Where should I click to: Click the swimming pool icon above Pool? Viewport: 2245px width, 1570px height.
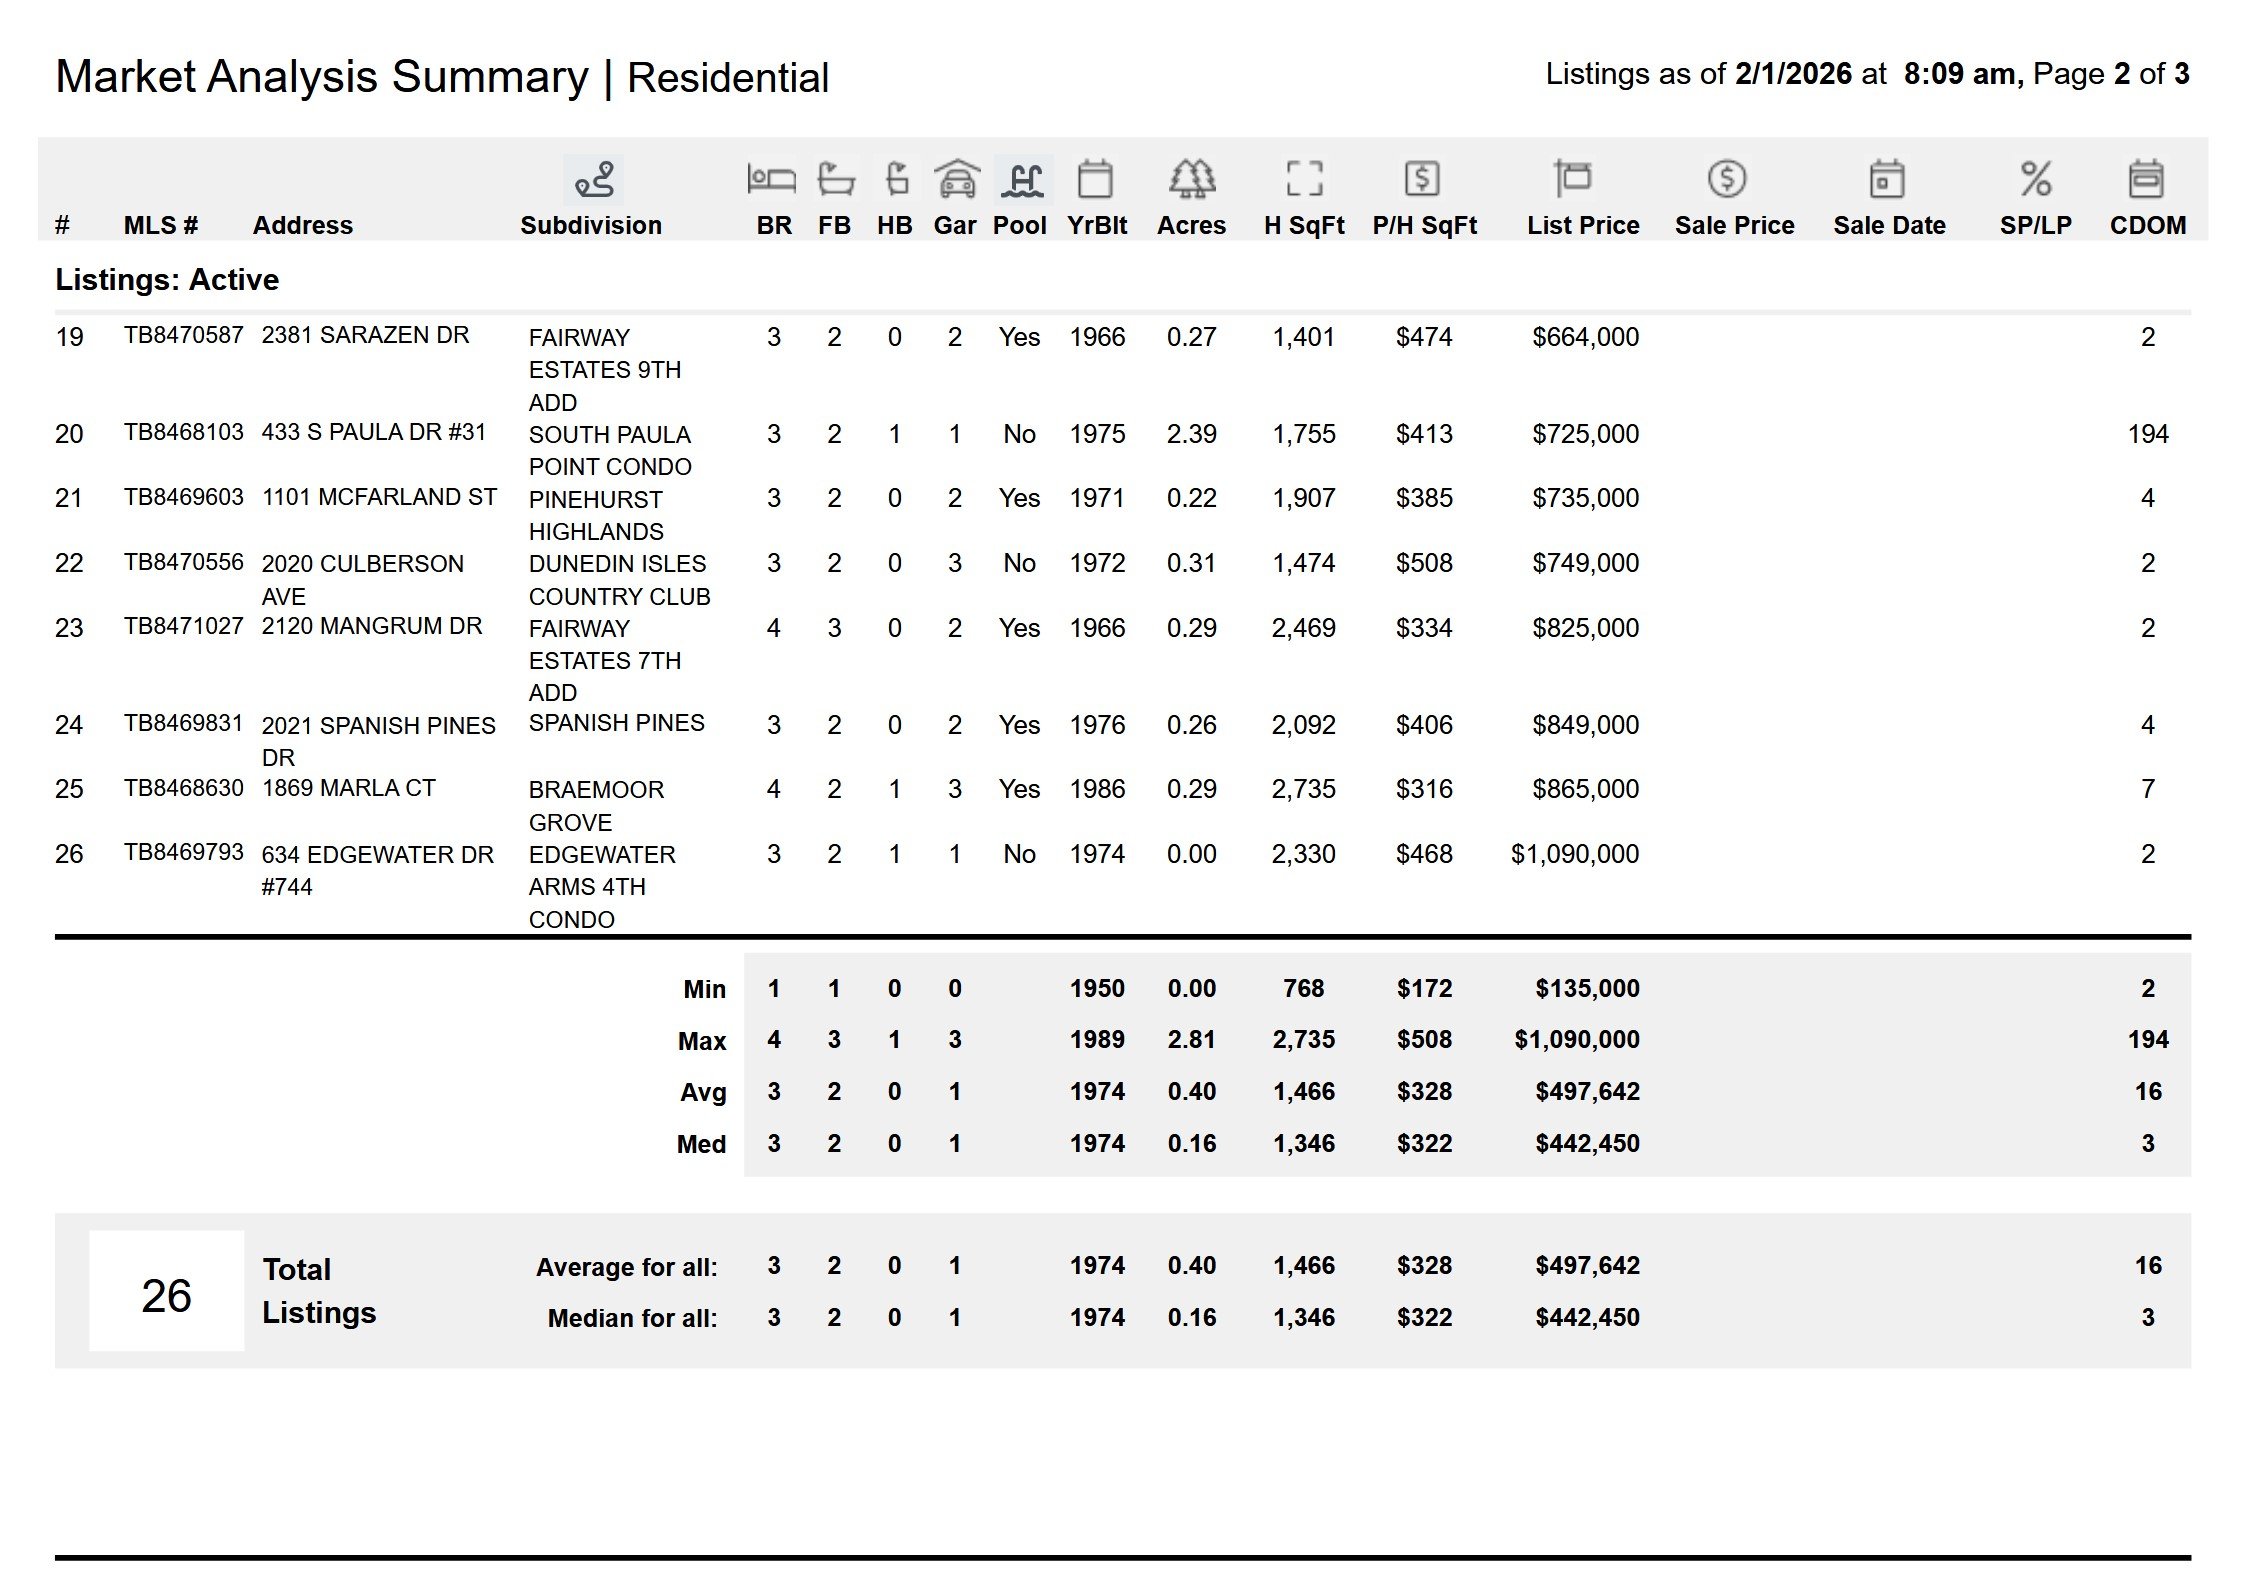1023,180
